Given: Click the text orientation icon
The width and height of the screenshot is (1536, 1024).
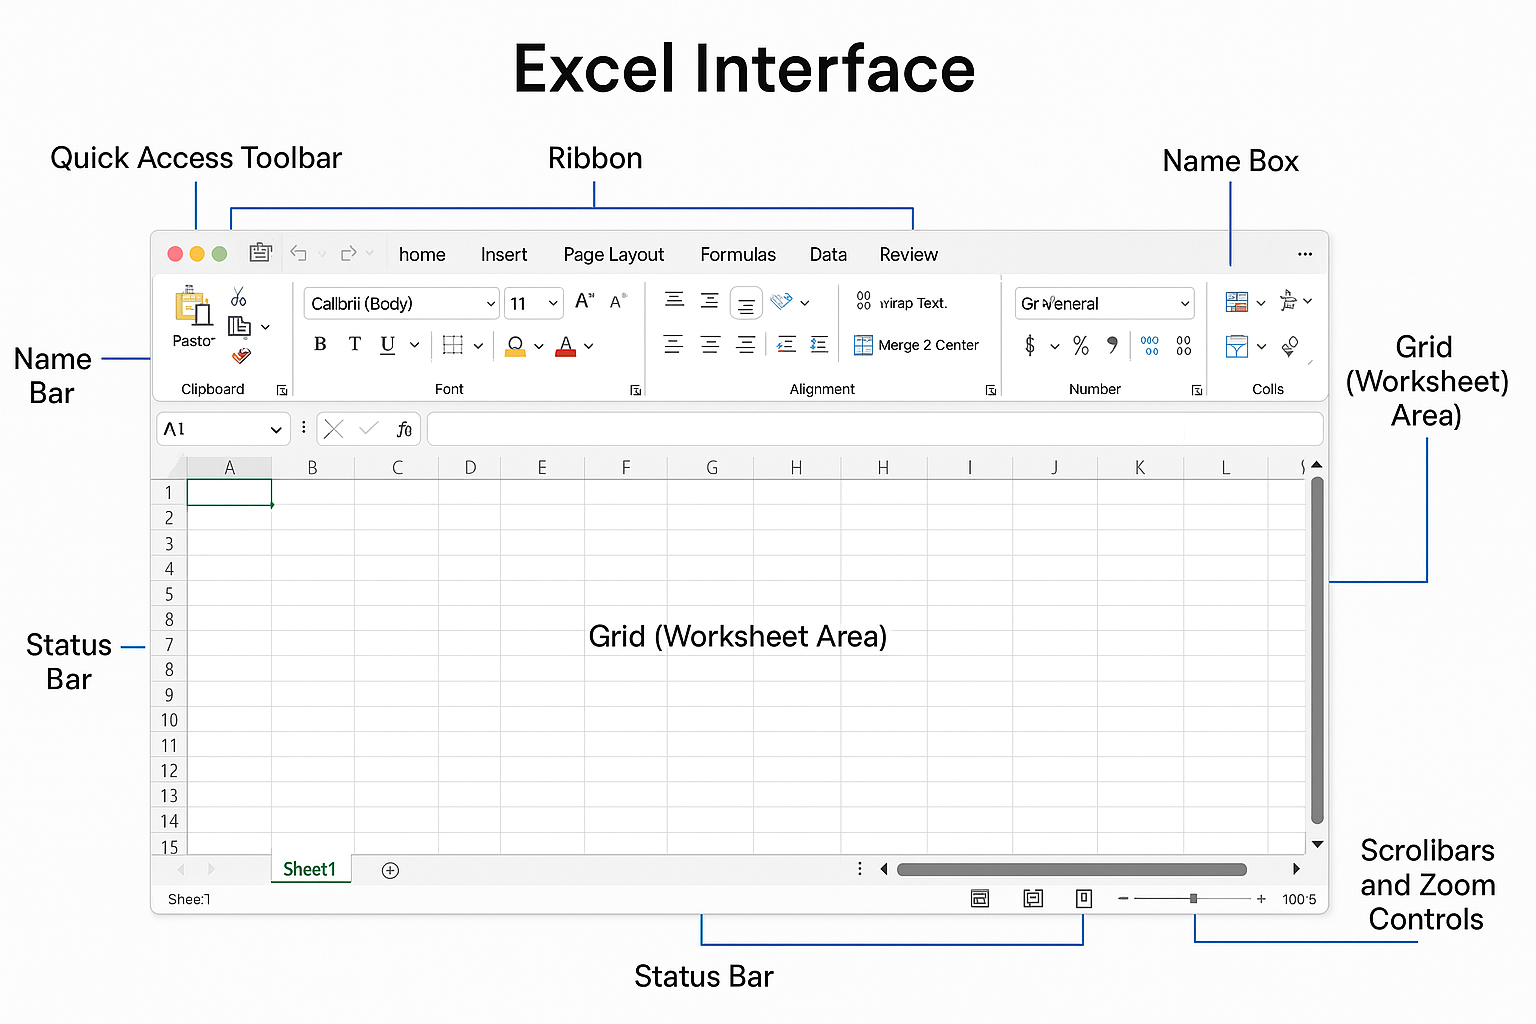Looking at the screenshot, I should click(782, 301).
